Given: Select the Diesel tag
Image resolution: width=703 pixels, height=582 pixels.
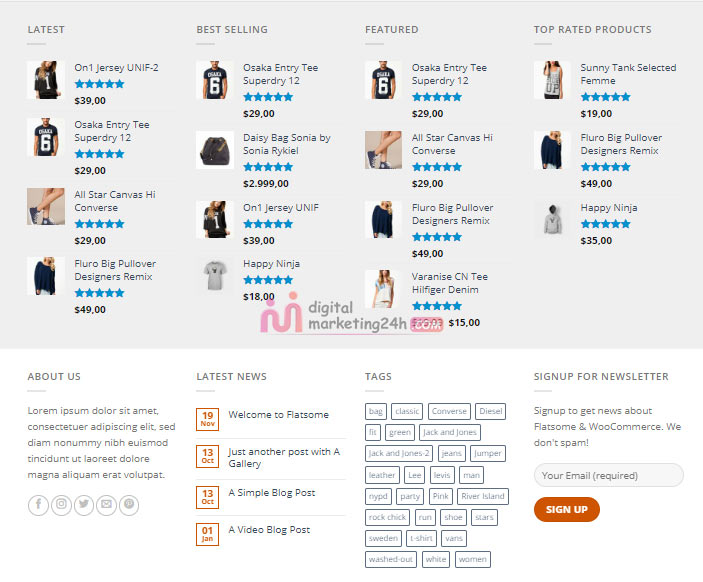Looking at the screenshot, I should point(490,411).
